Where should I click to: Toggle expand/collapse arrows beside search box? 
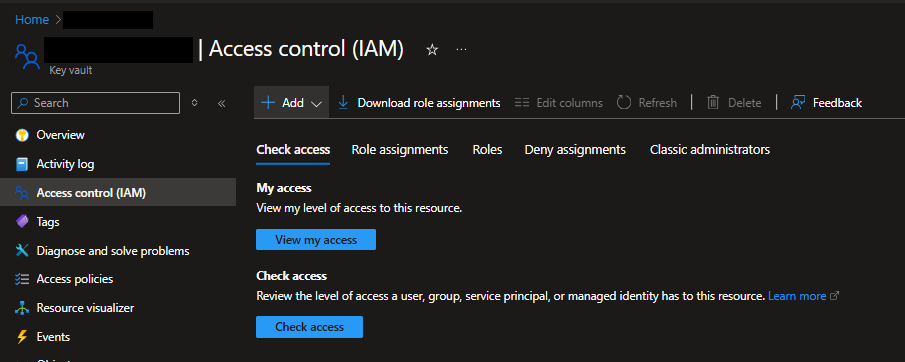coord(195,103)
